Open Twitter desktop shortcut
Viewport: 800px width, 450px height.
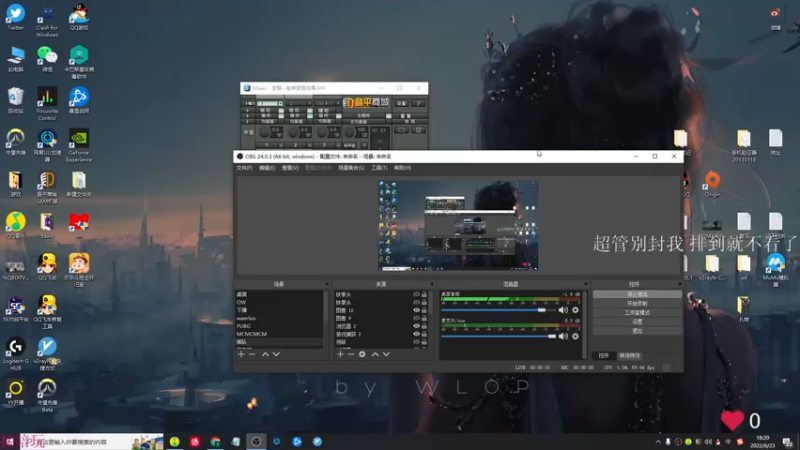[15, 17]
